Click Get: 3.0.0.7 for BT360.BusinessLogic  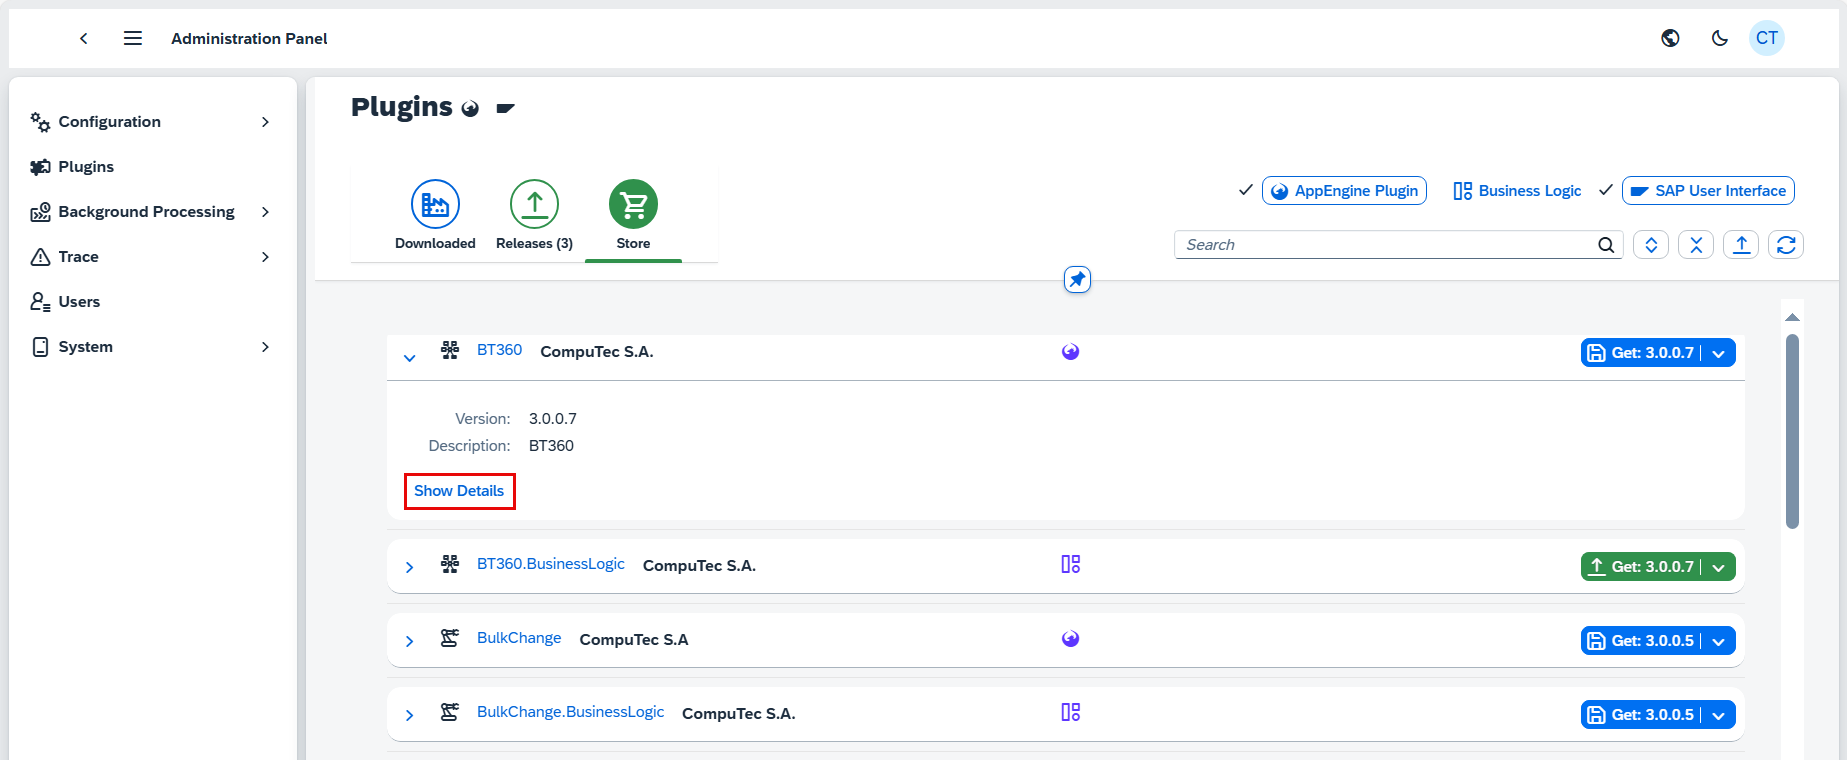(x=1641, y=567)
